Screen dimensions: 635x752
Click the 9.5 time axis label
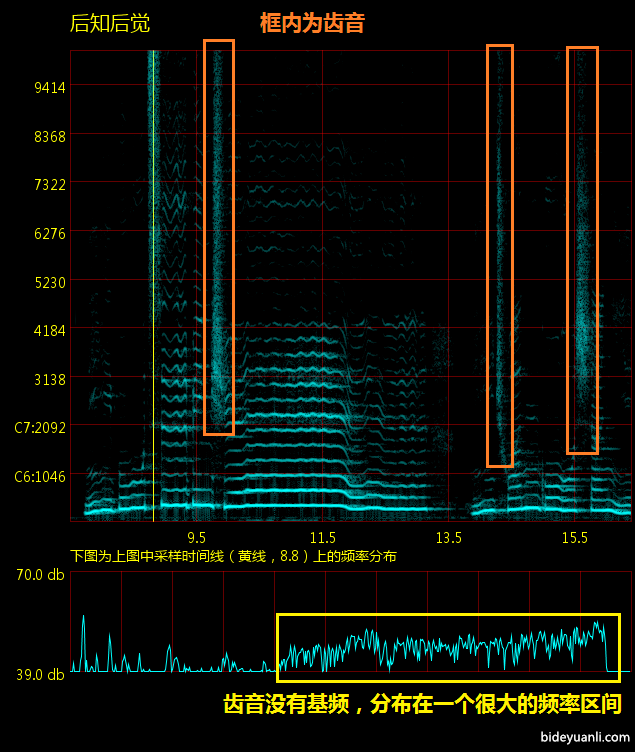point(196,538)
